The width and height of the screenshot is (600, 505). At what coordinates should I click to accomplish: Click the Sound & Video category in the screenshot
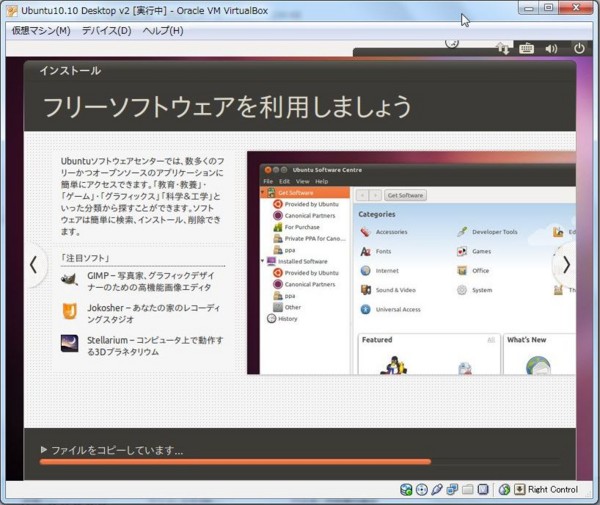pyautogui.click(x=388, y=290)
